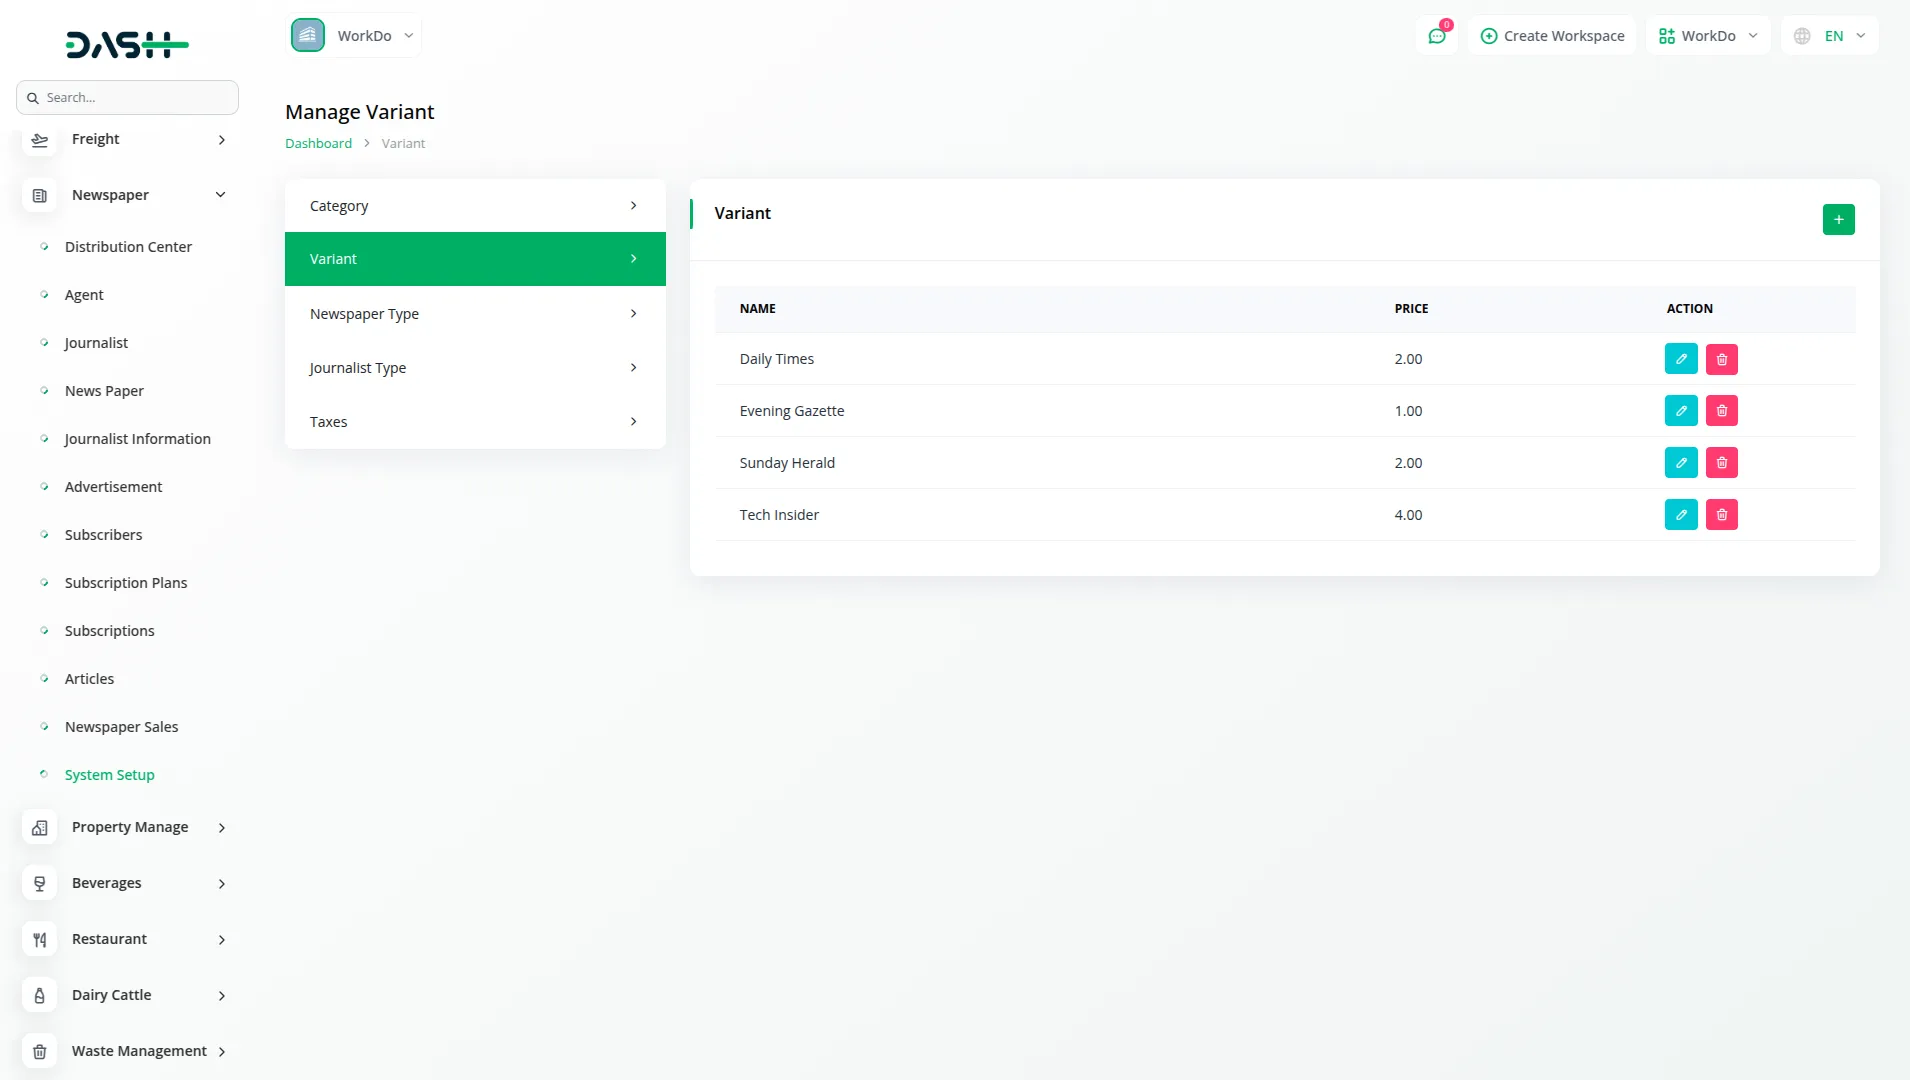
Task: Select the Newspaper Type tab
Action: 474,314
